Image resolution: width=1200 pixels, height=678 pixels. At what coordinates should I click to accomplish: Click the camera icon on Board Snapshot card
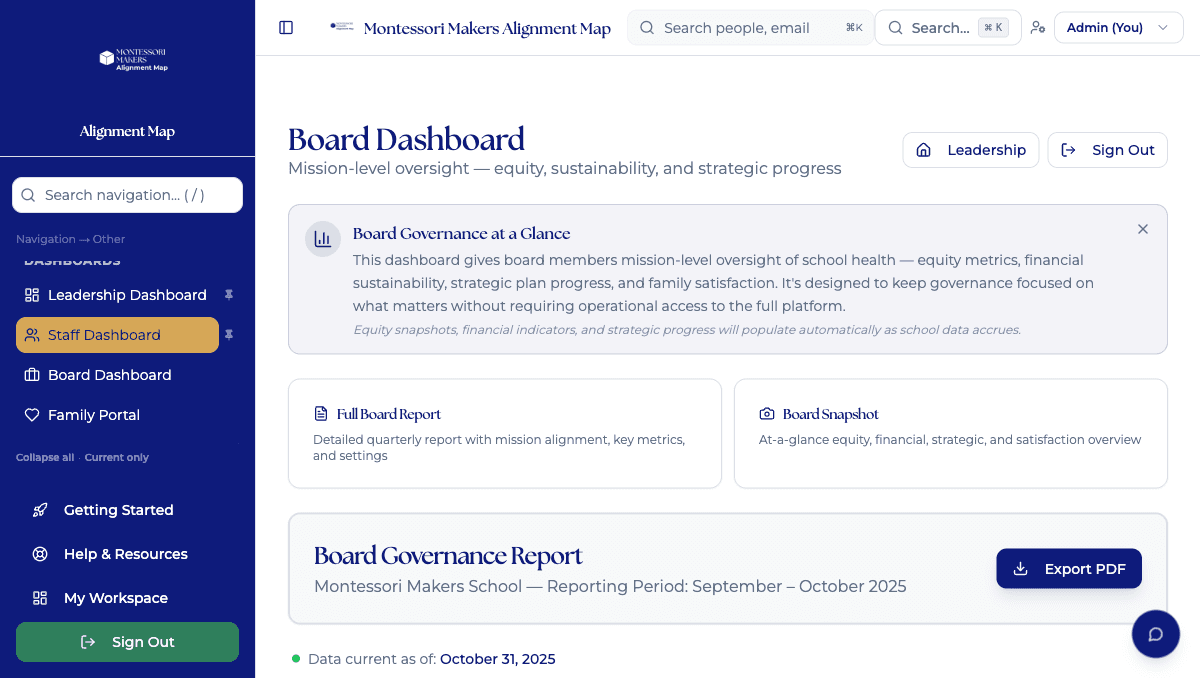coord(767,413)
